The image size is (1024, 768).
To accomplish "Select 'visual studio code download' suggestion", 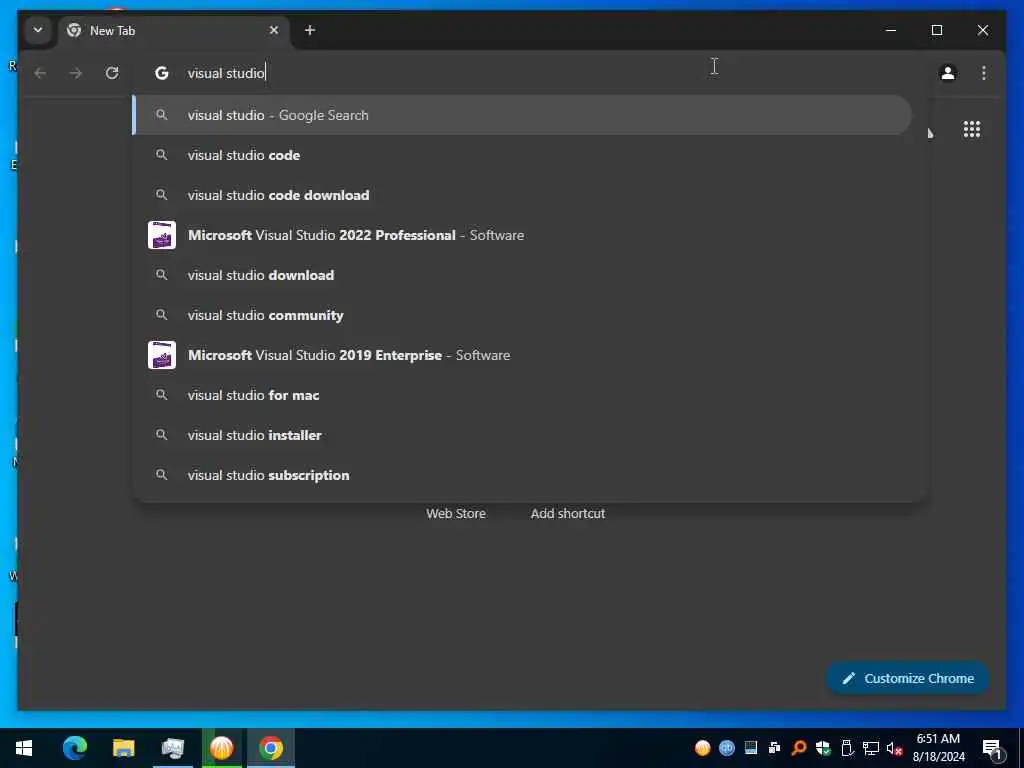I will (x=522, y=195).
